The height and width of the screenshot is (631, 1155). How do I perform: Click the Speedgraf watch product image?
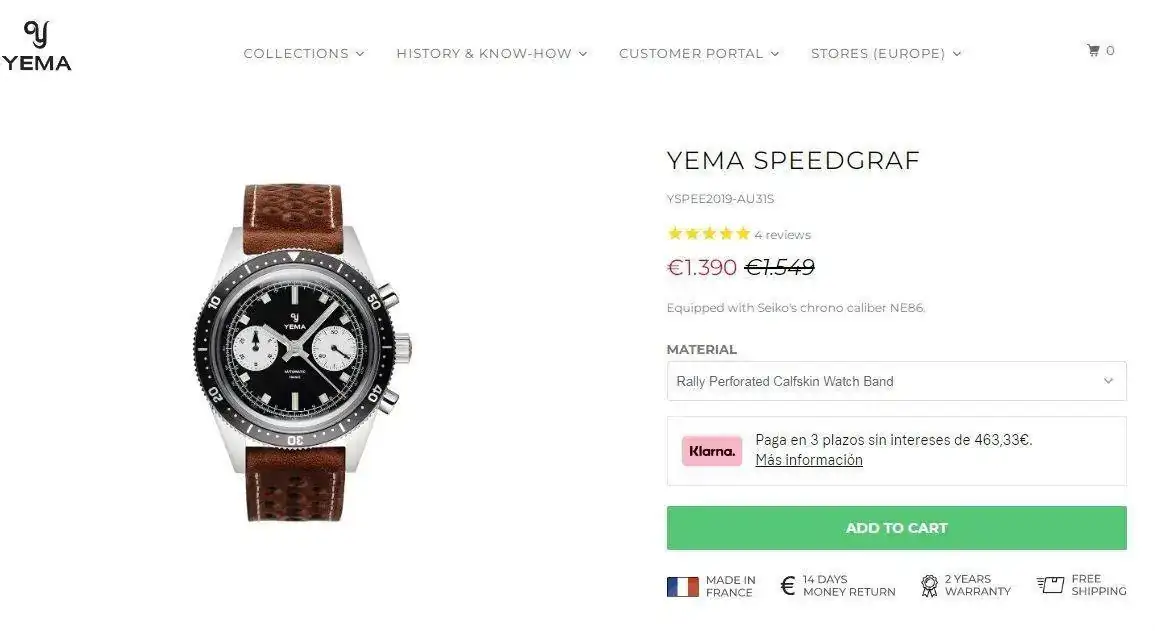[302, 352]
